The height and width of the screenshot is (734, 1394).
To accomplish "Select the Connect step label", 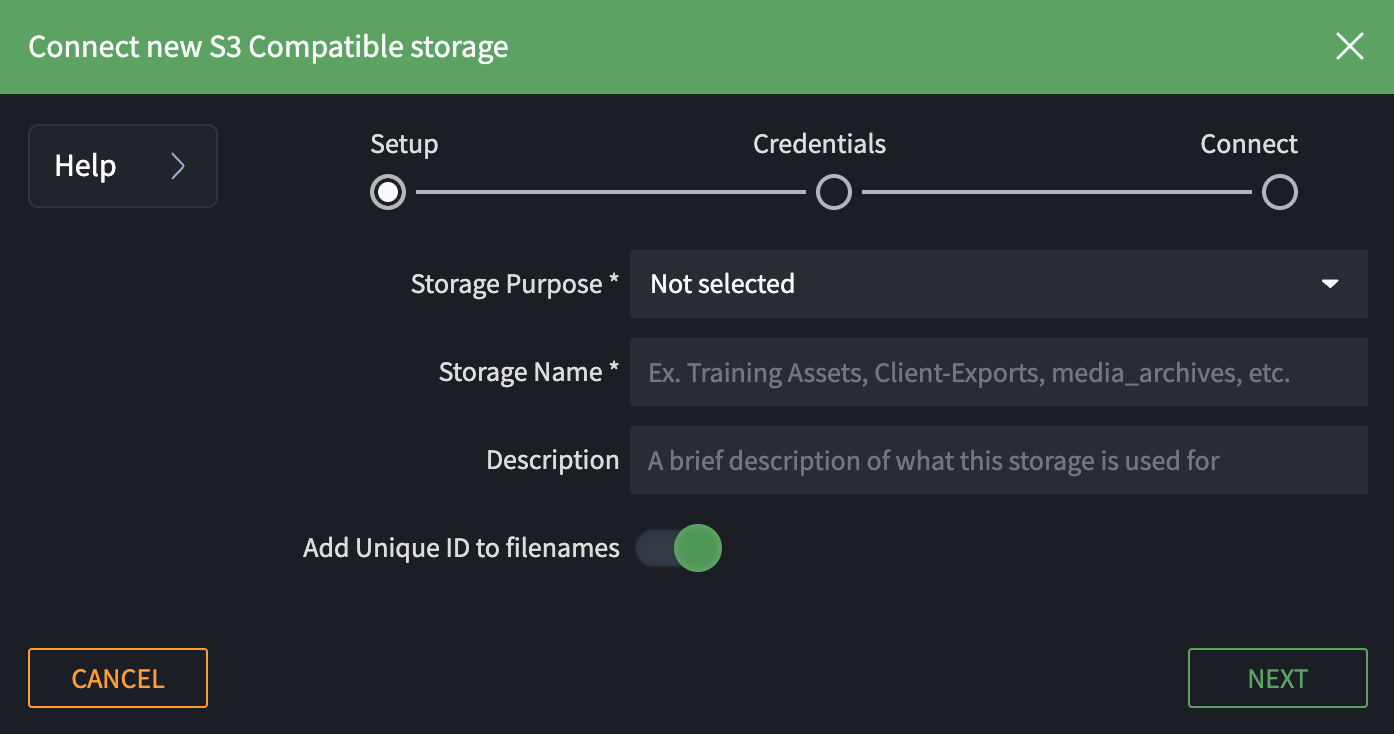I will point(1248,143).
